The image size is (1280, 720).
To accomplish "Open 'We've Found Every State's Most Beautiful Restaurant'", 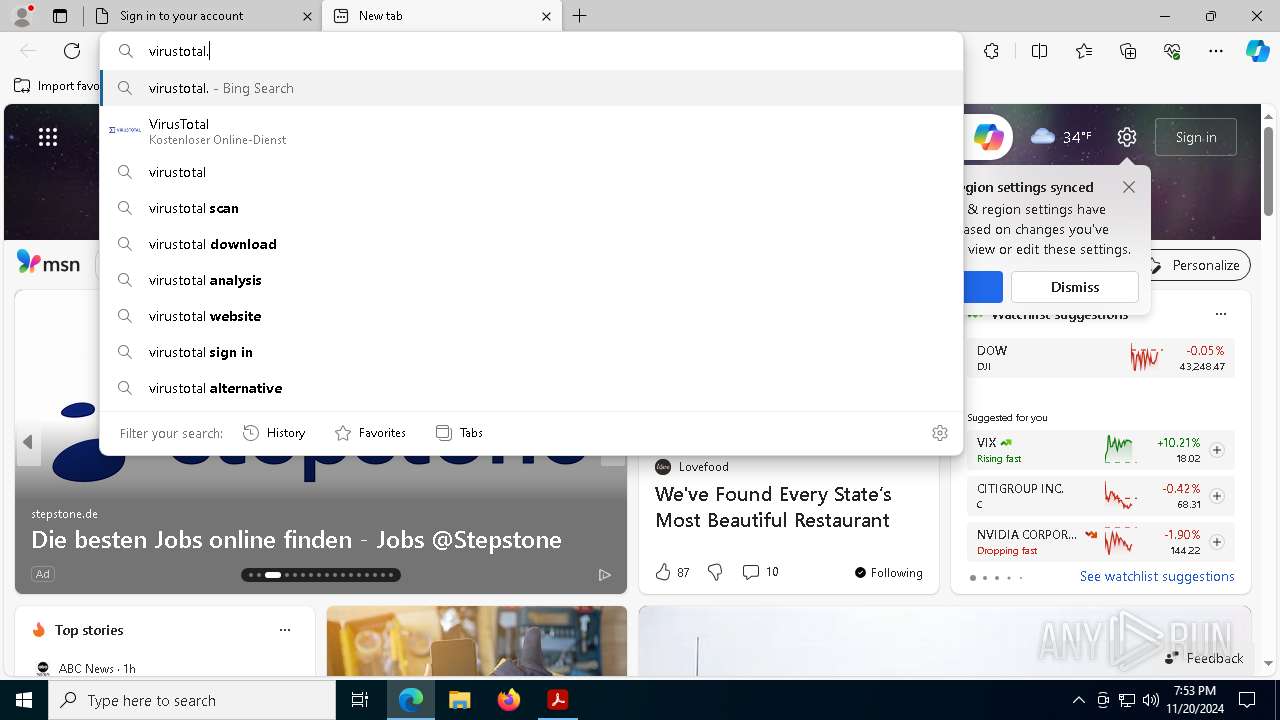I will click(773, 507).
